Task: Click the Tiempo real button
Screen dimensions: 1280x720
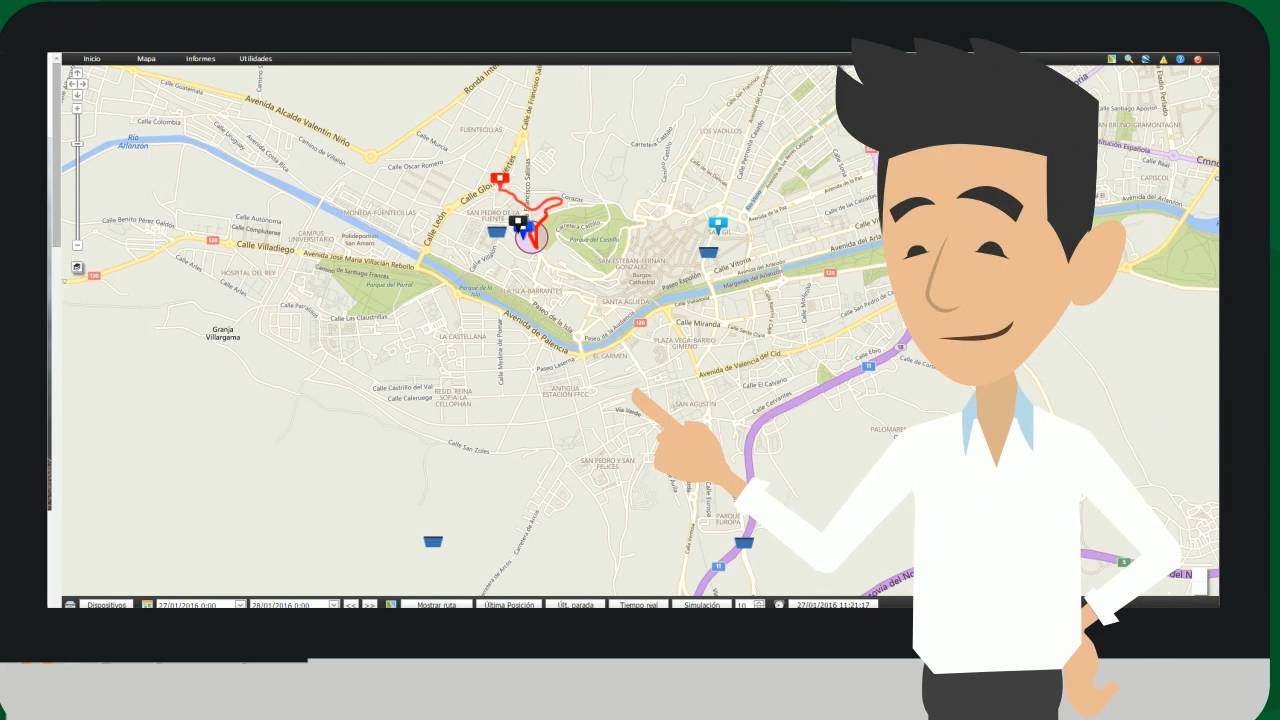Action: coord(638,605)
